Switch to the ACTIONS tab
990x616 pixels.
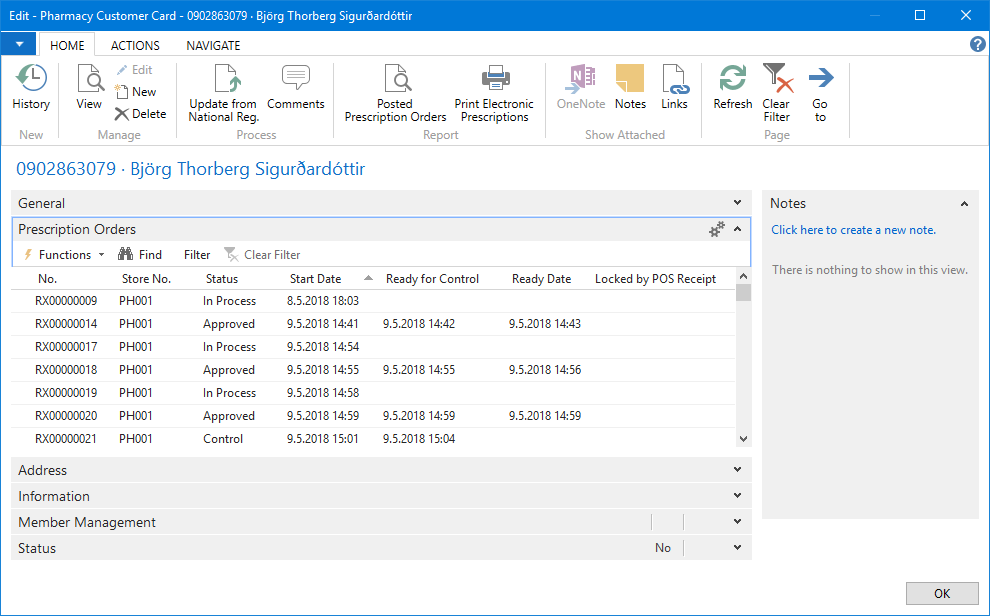tap(135, 45)
